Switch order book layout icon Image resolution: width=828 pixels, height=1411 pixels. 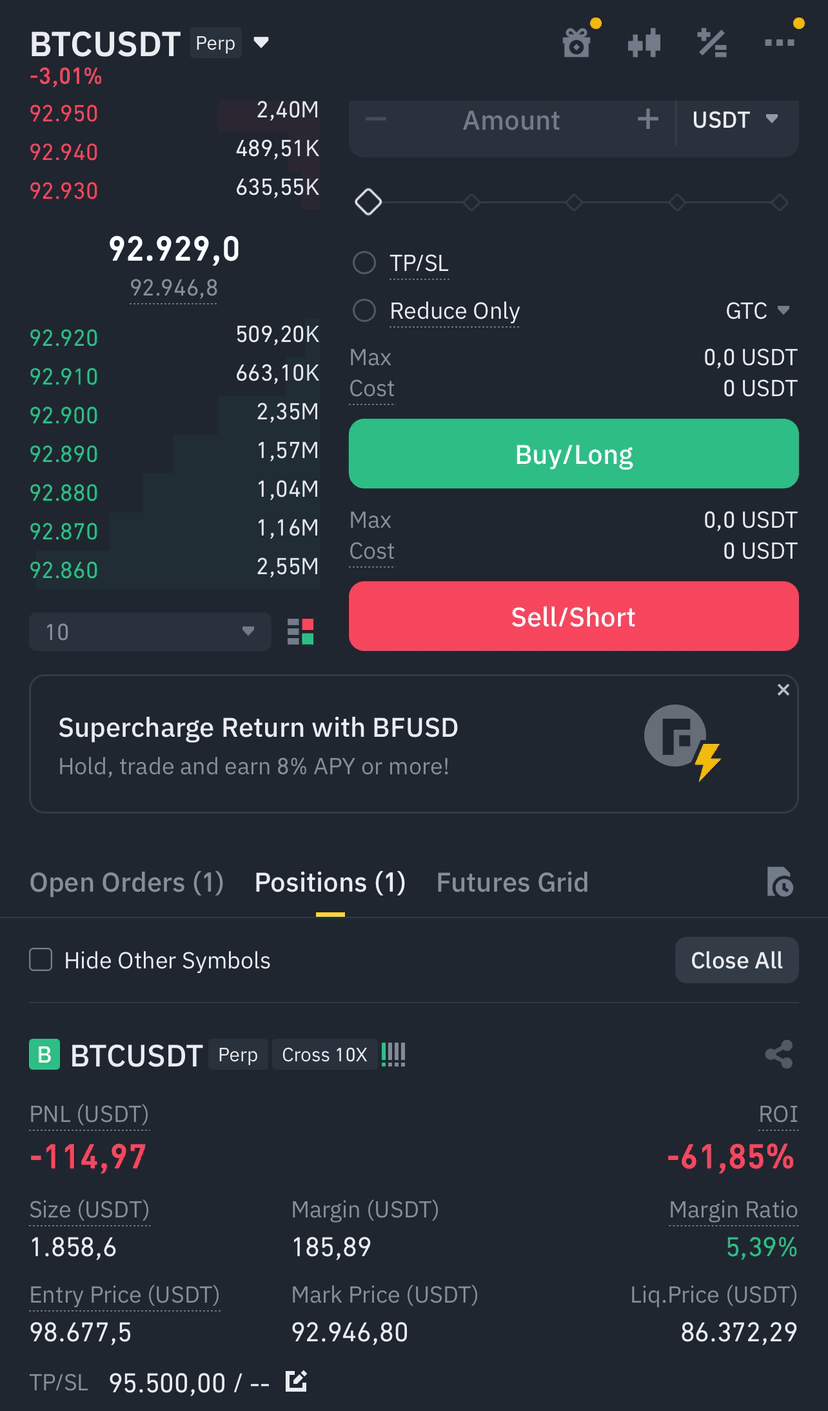(x=300, y=632)
